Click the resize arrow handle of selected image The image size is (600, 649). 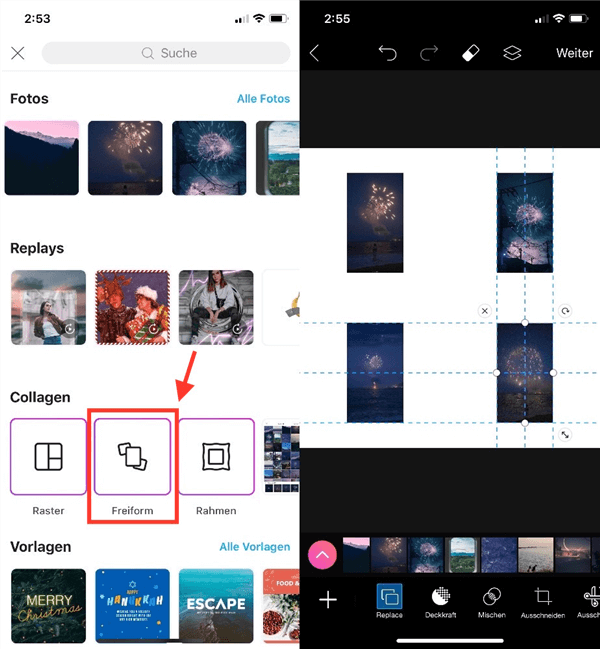[x=565, y=435]
